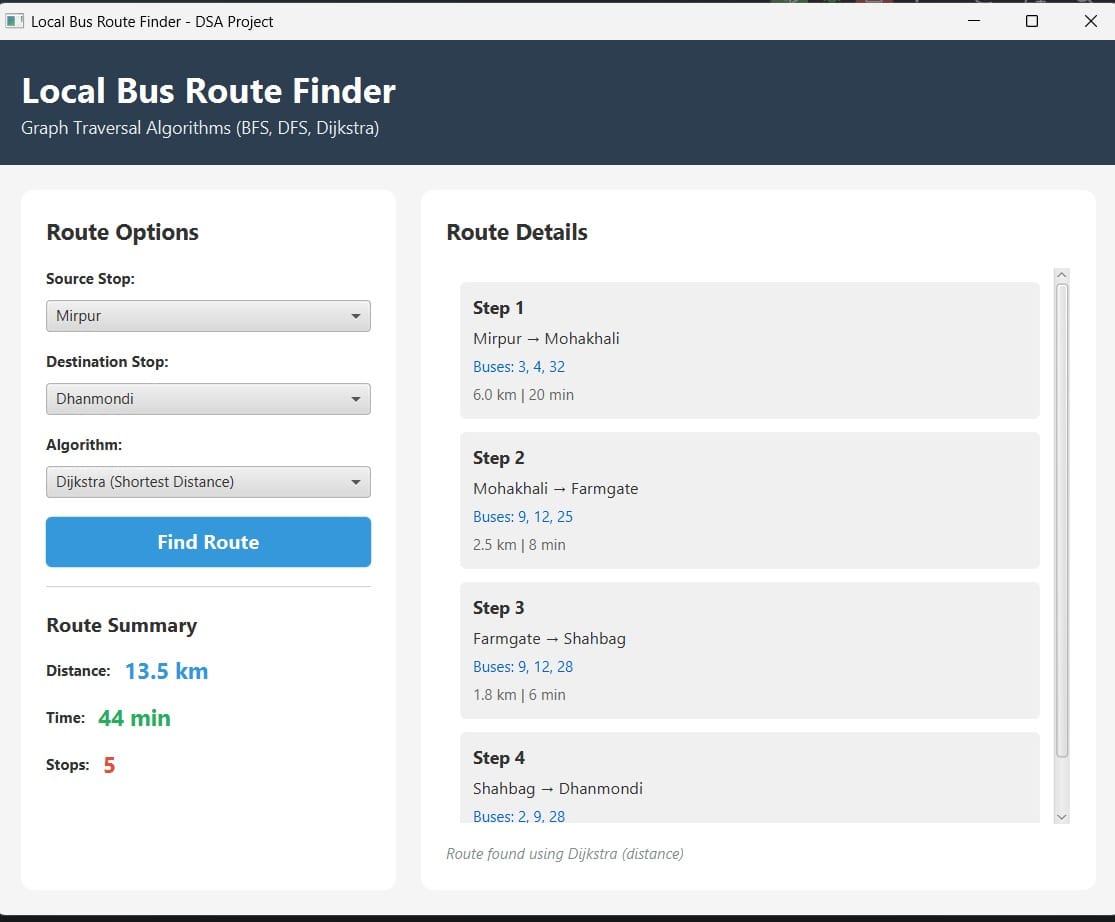This screenshot has height=922, width=1115.
Task: Open the Algorithm dropdown showing Dijkstra
Action: click(x=208, y=482)
